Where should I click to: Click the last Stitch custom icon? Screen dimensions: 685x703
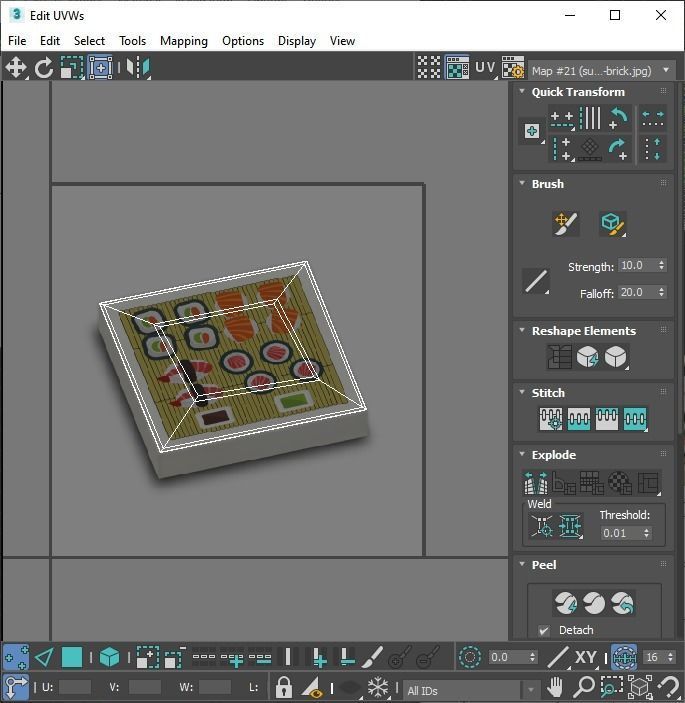(635, 419)
